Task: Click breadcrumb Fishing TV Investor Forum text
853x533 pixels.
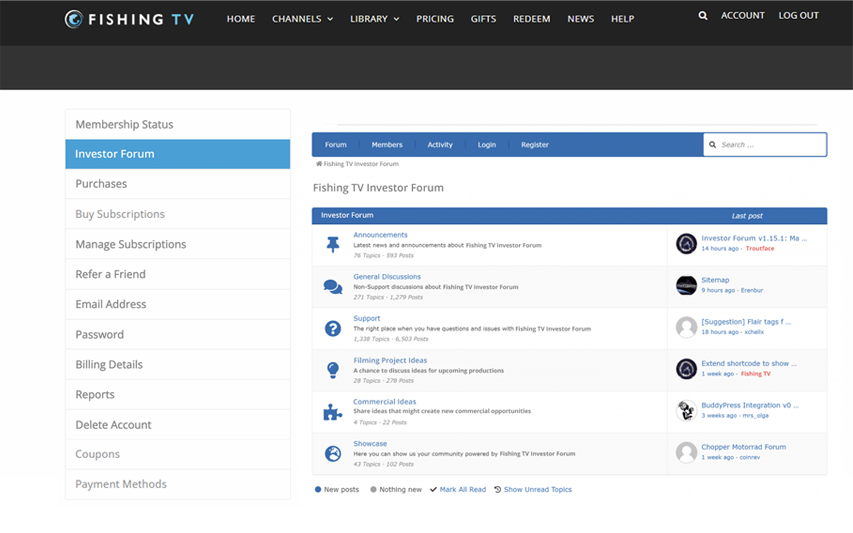Action: [361, 164]
